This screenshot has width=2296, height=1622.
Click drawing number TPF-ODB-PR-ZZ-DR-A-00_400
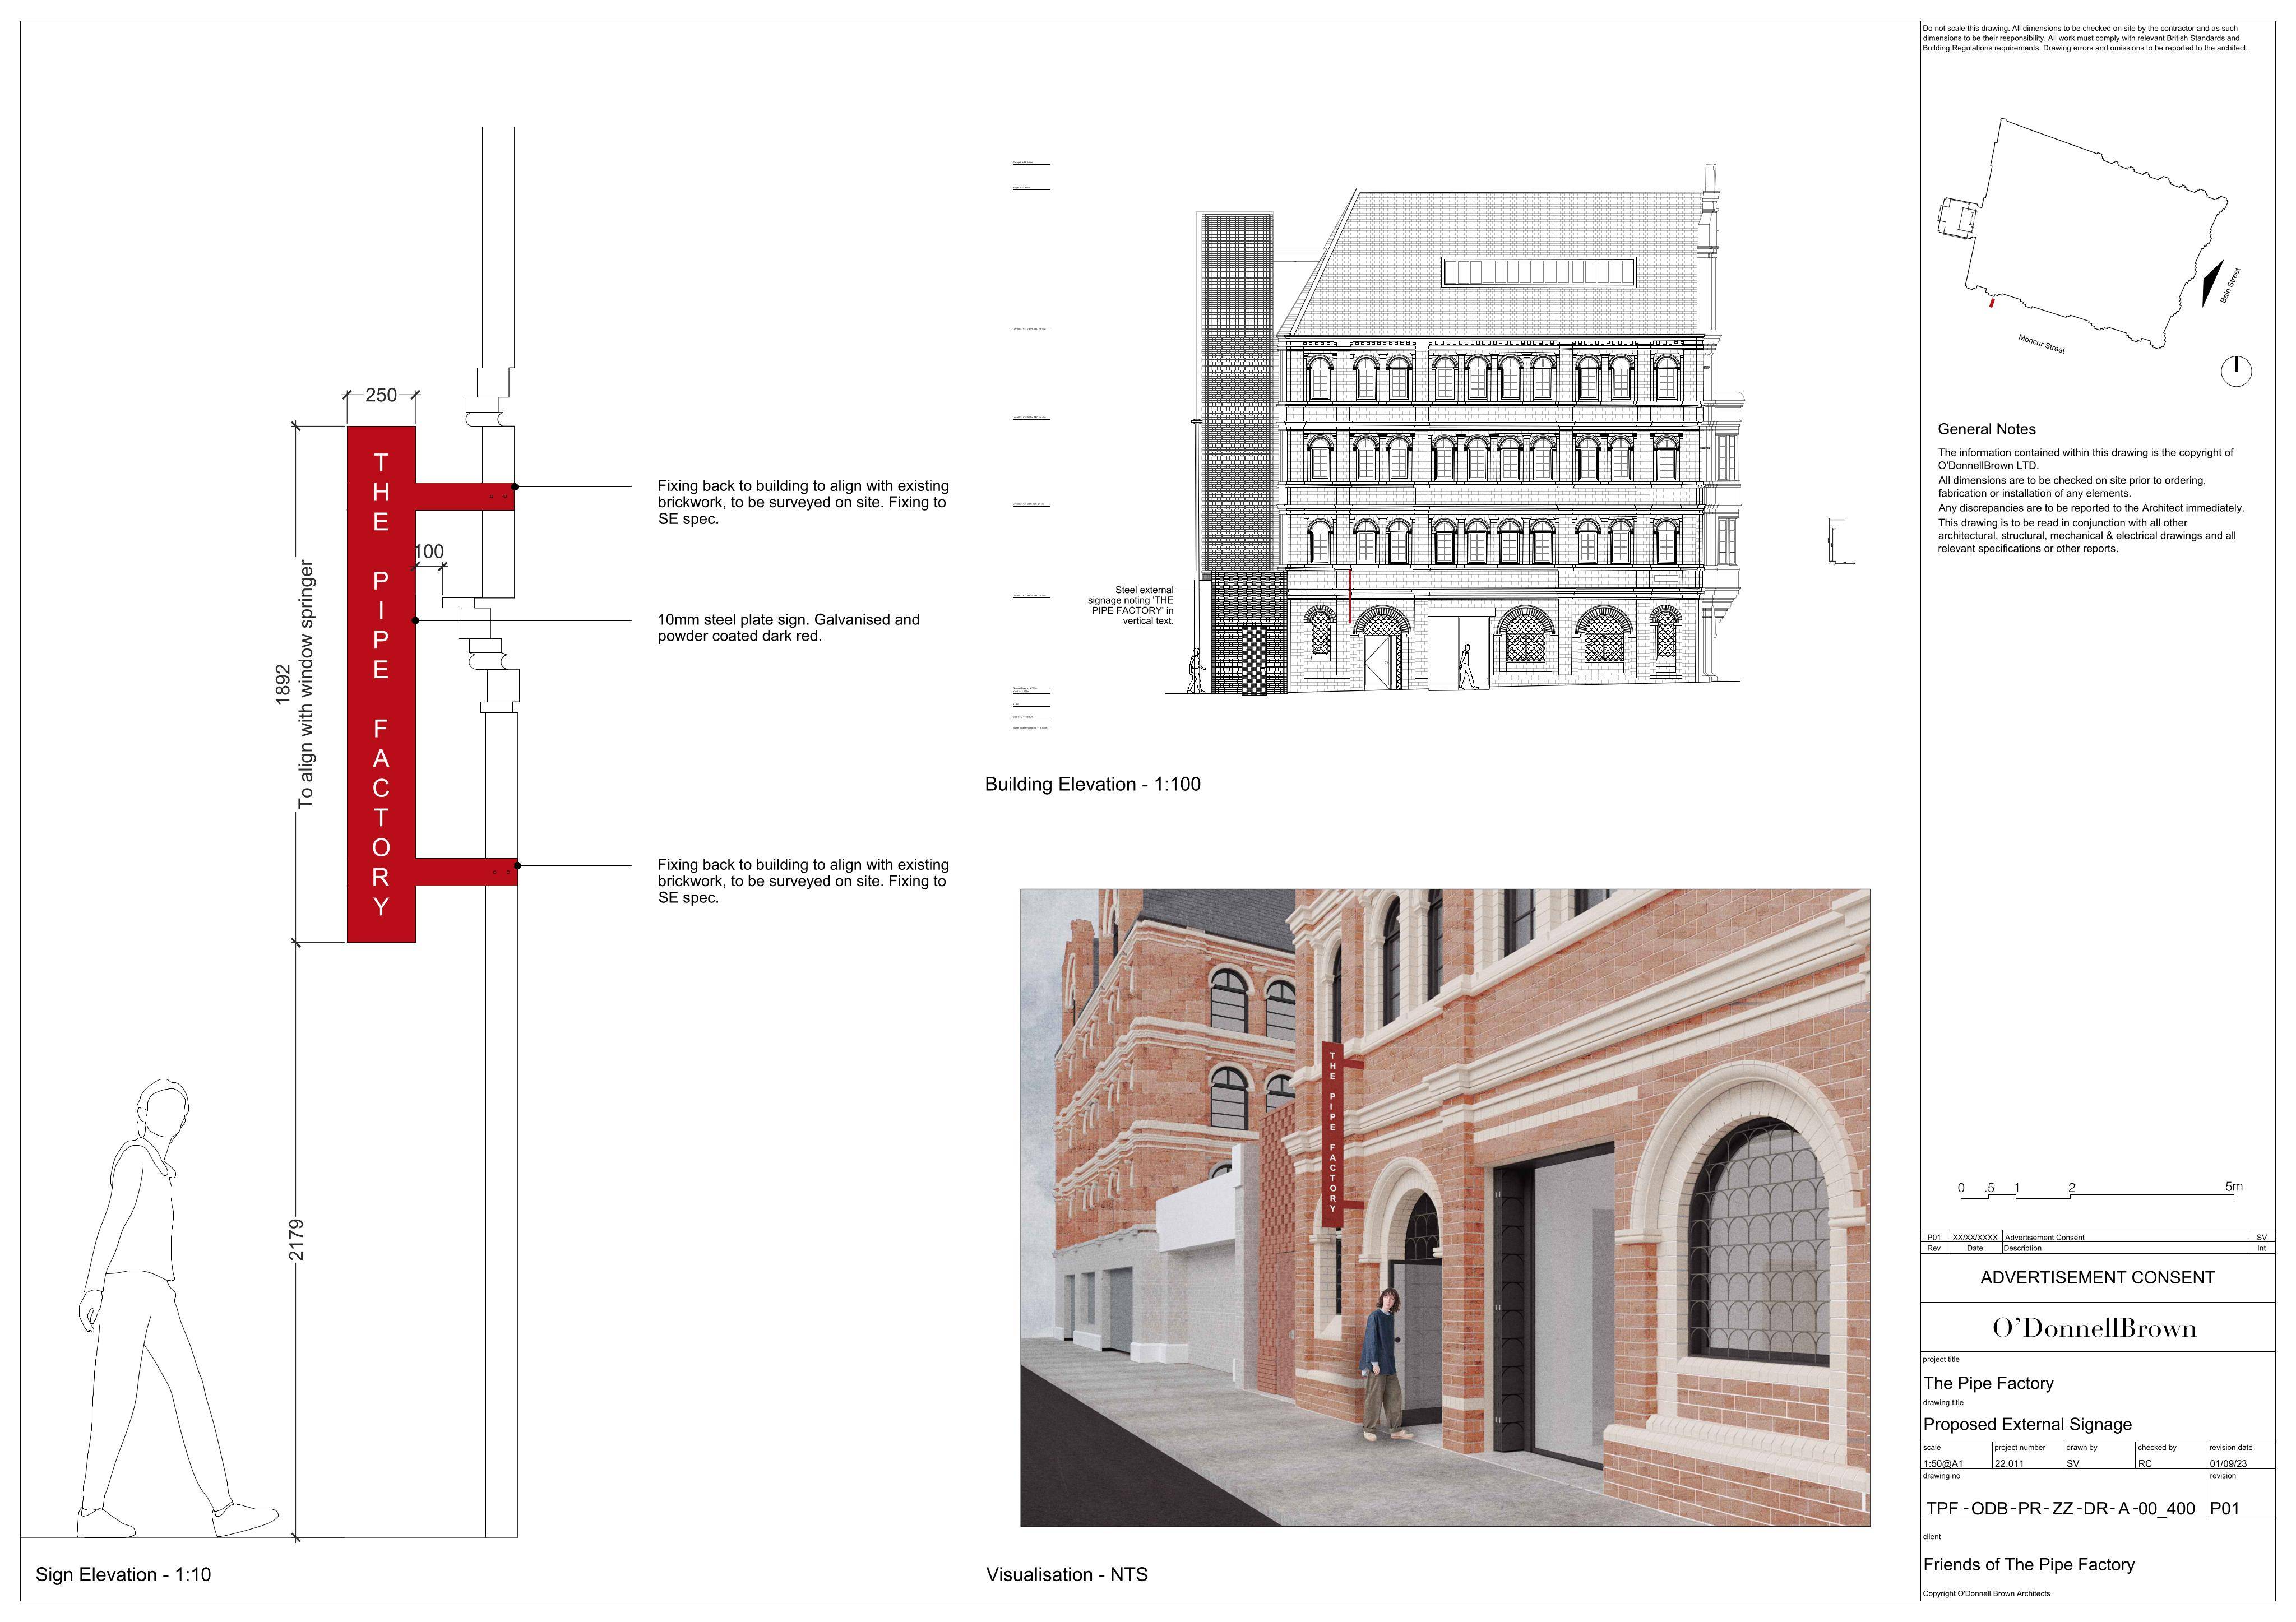(2060, 1508)
